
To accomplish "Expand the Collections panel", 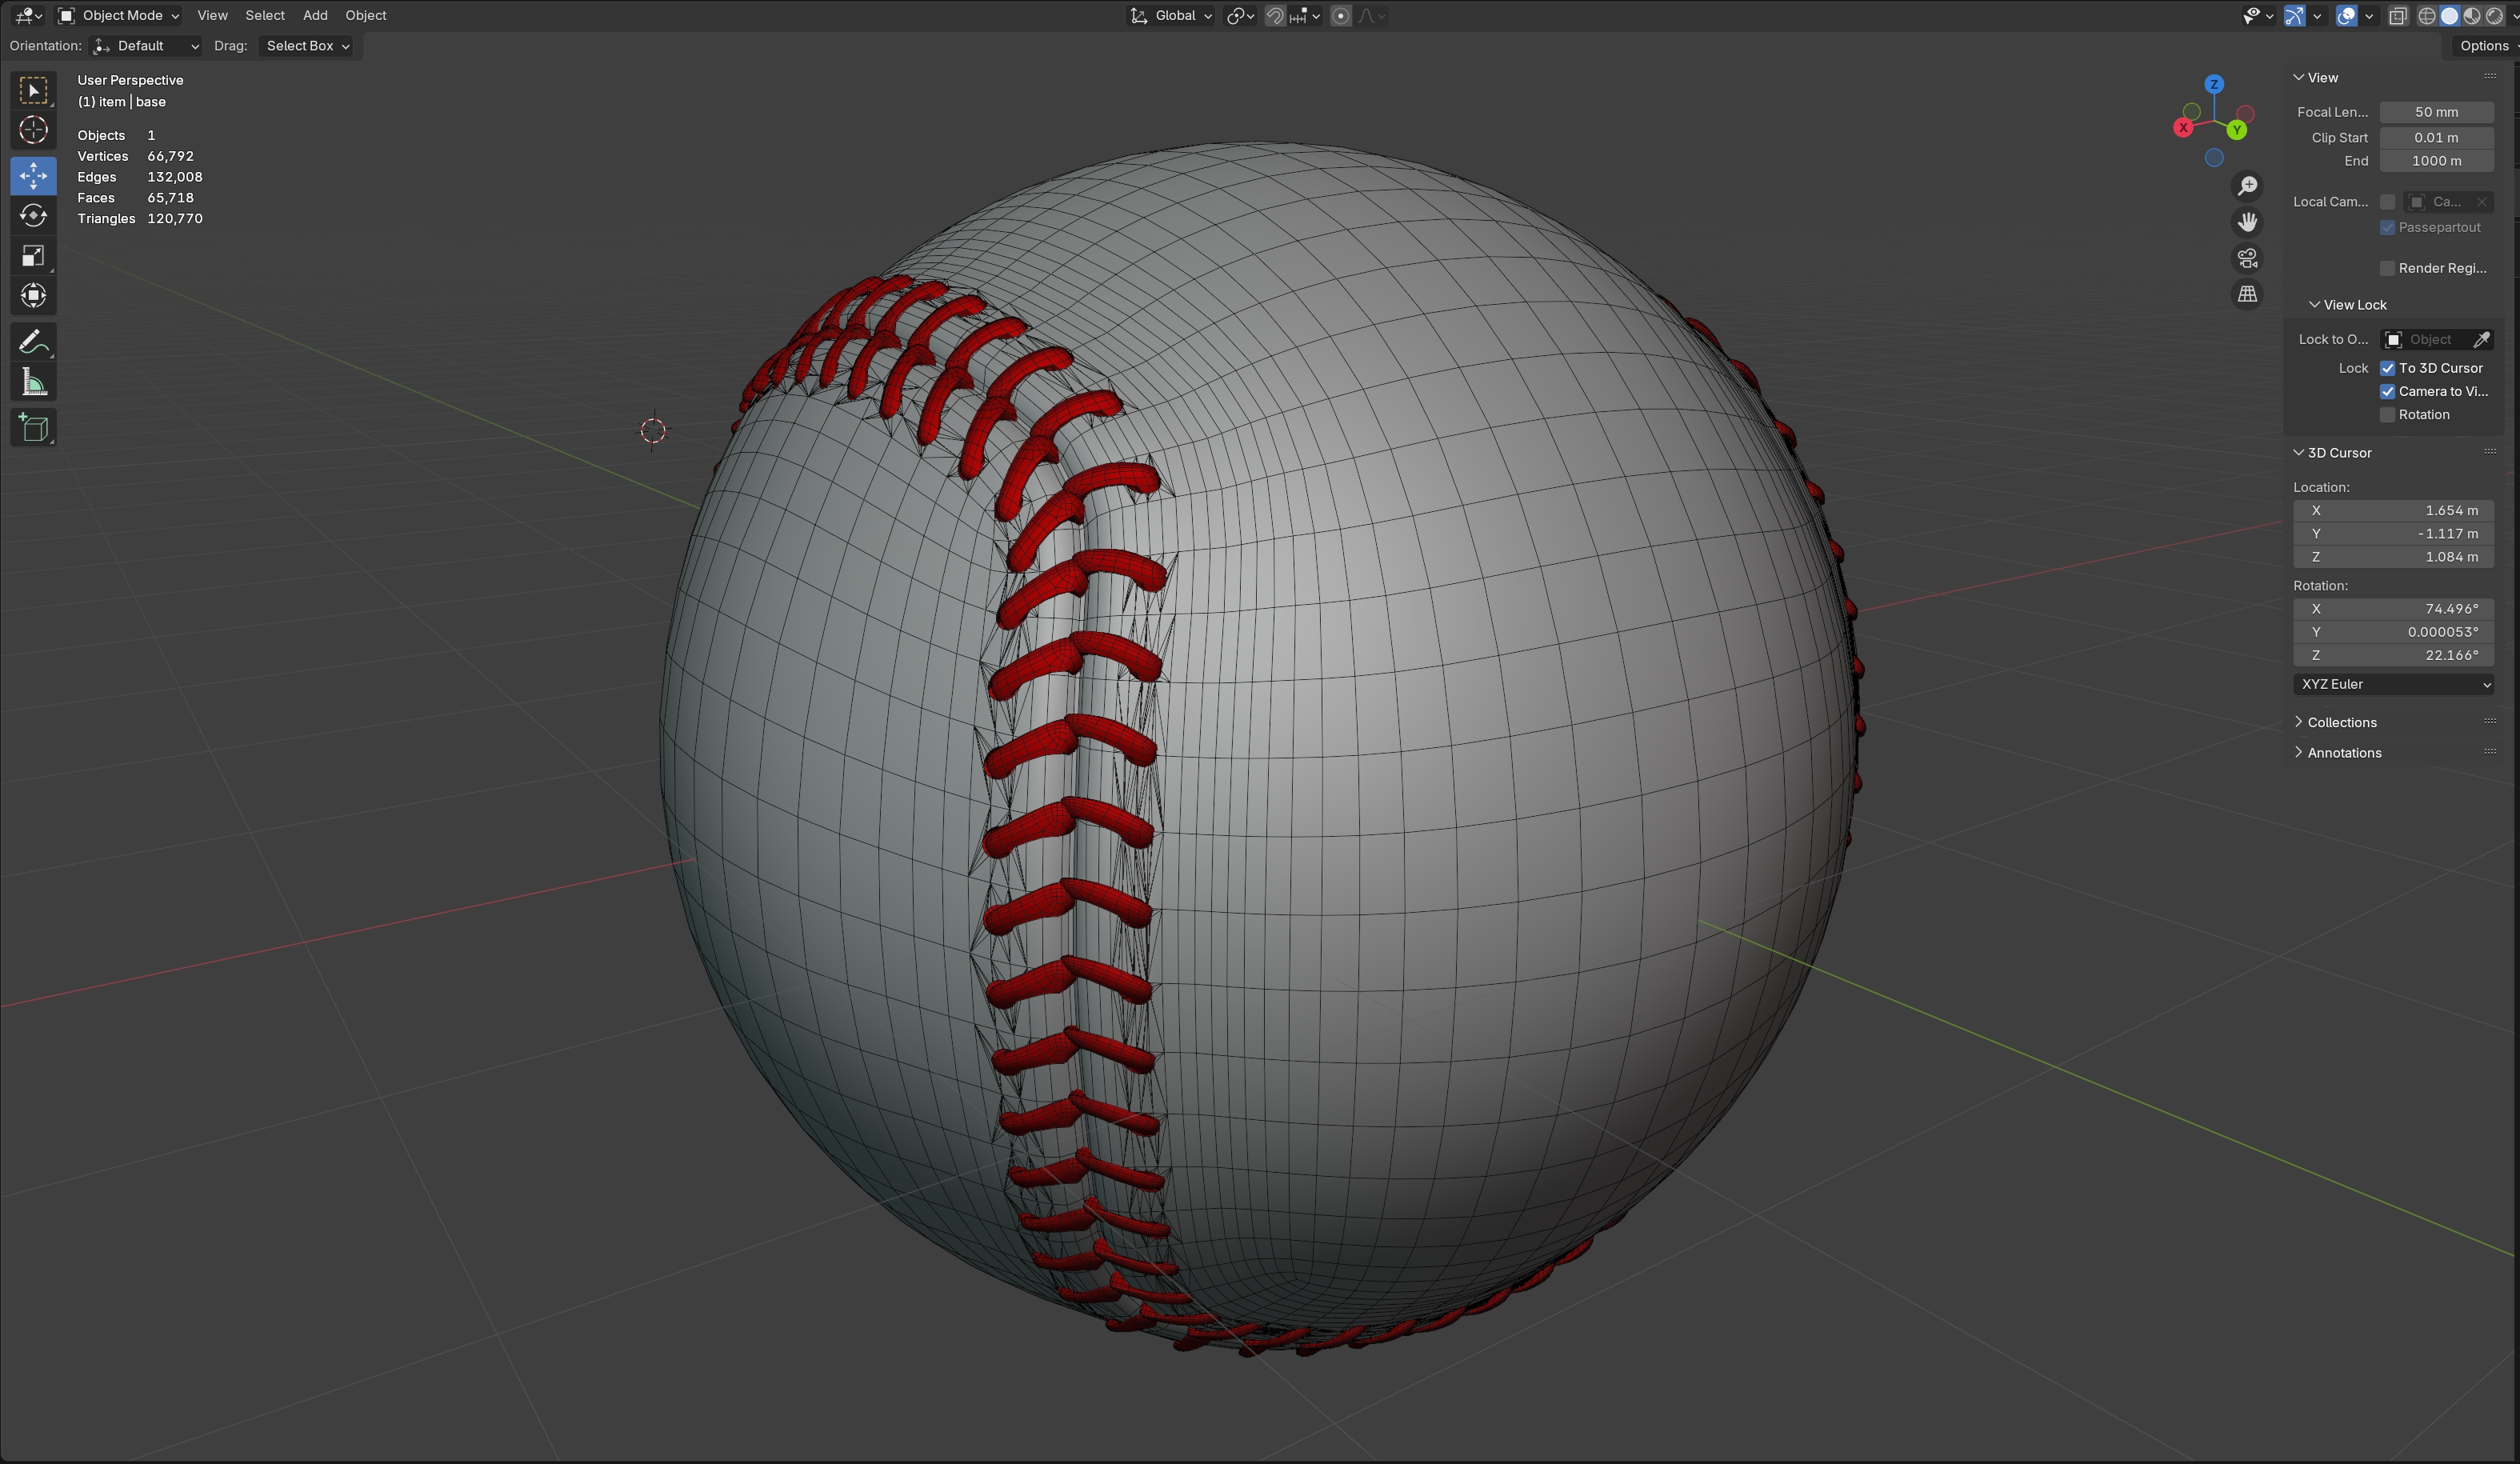I will click(2341, 722).
